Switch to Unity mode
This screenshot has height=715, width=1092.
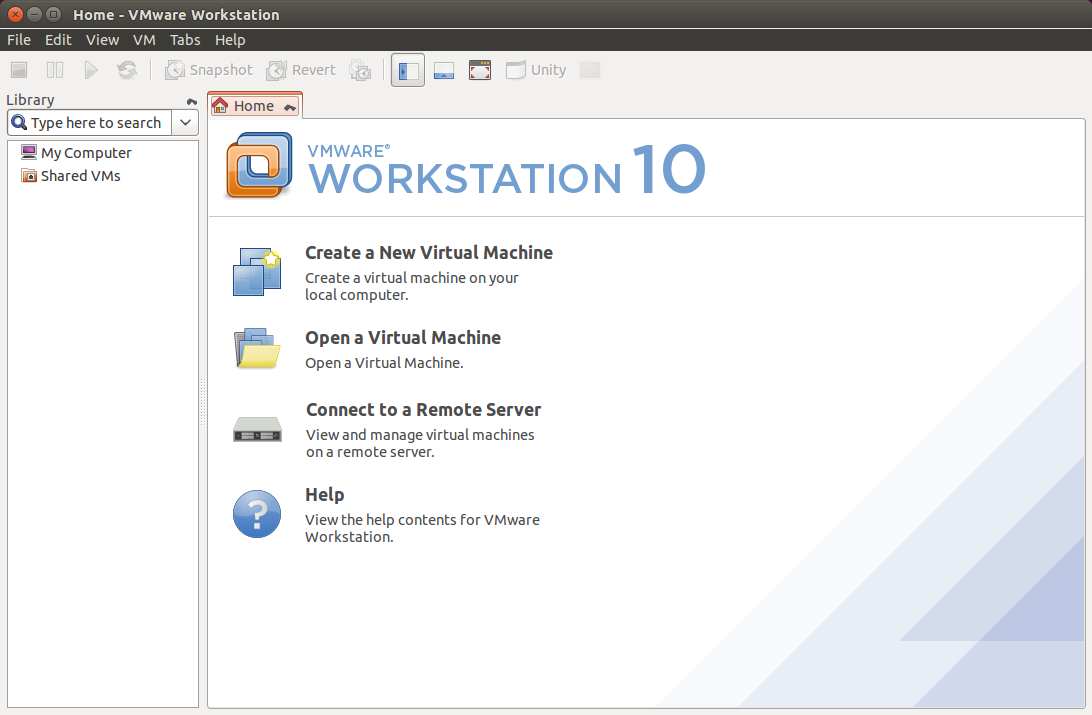[x=535, y=69]
